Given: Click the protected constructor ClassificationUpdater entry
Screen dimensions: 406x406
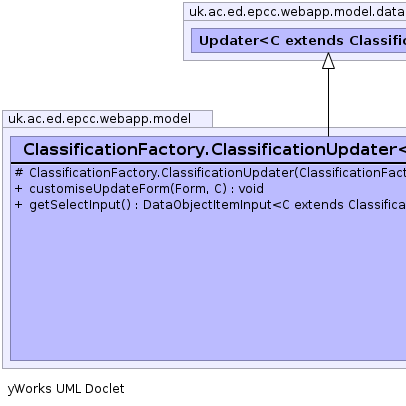Looking at the screenshot, I should [x=217, y=173].
